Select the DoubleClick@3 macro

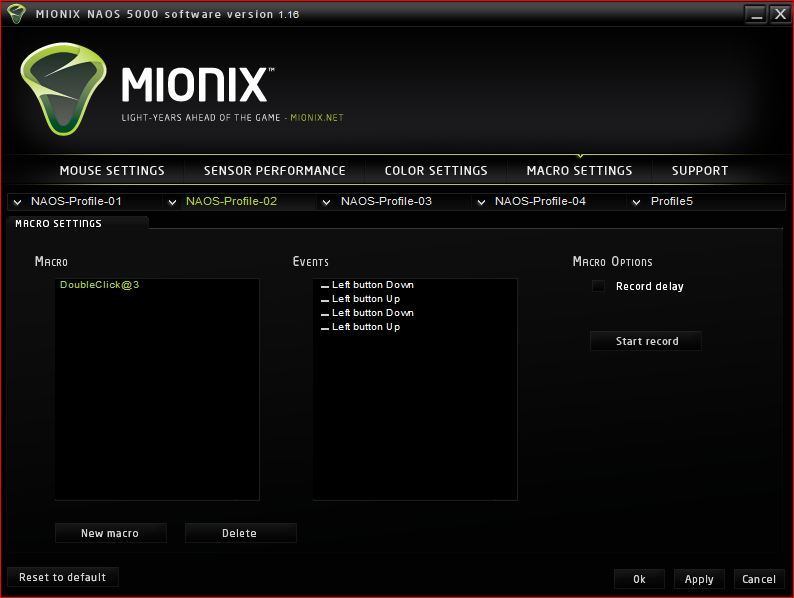[x=99, y=285]
